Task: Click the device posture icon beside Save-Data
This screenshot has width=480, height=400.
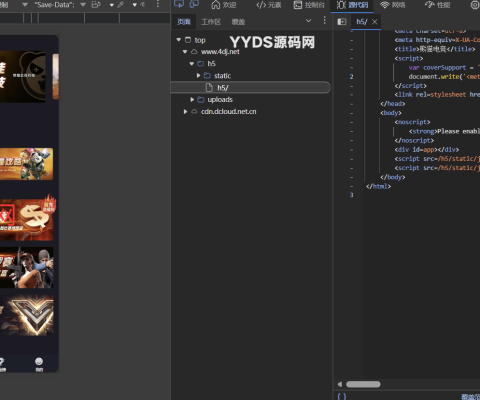Action: [x=96, y=5]
